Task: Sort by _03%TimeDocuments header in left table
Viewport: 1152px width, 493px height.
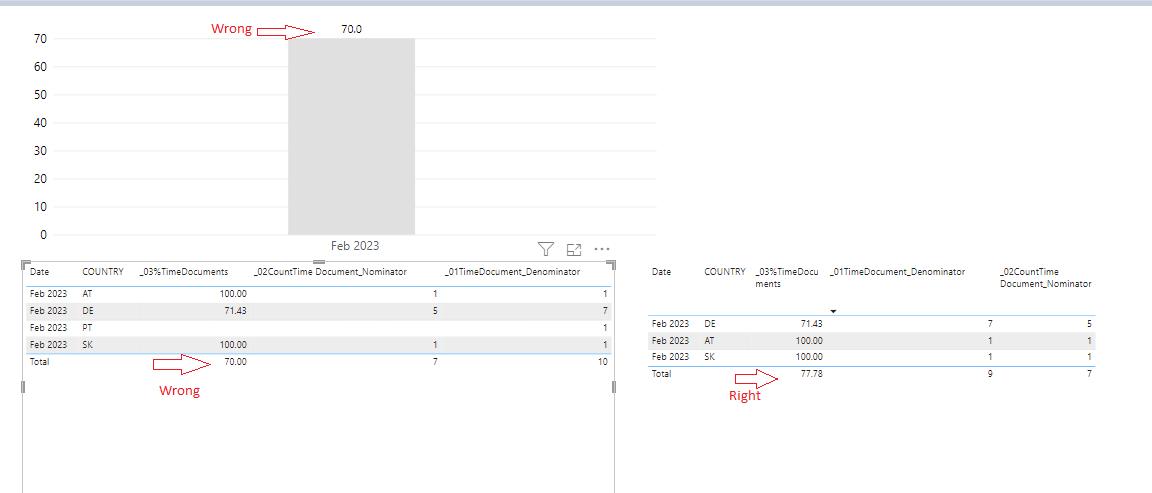Action: [184, 272]
